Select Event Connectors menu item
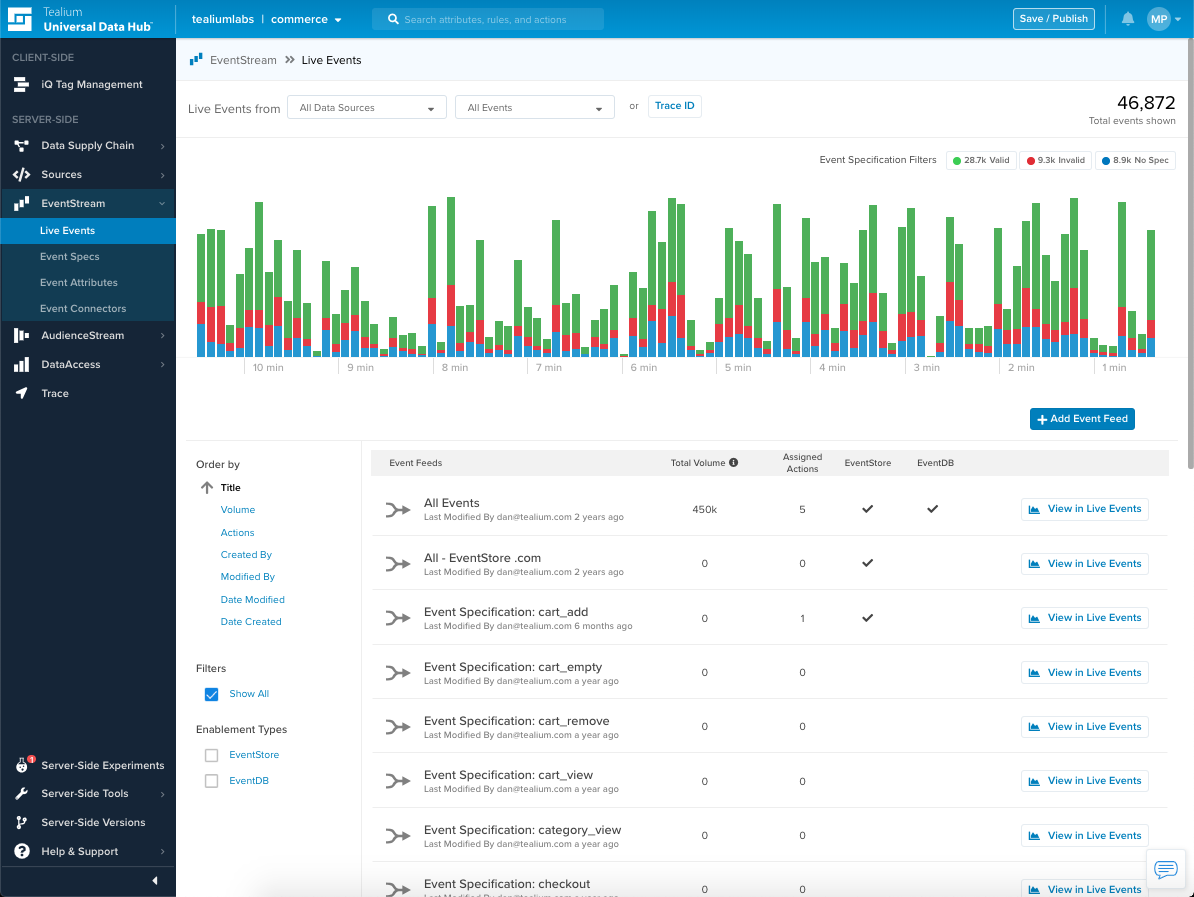This screenshot has height=897, width=1194. (x=83, y=309)
